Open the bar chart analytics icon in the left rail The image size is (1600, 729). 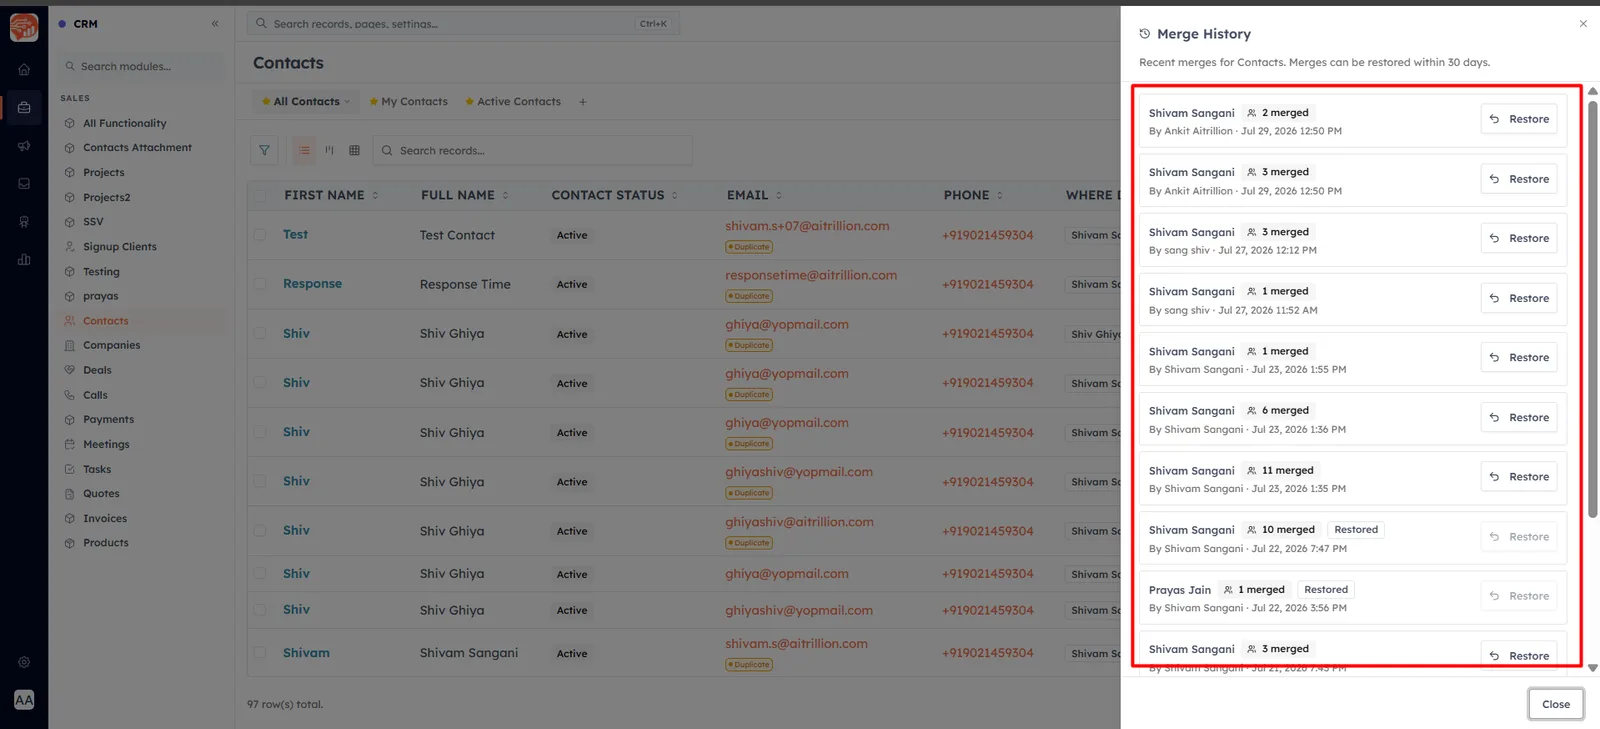tap(24, 260)
